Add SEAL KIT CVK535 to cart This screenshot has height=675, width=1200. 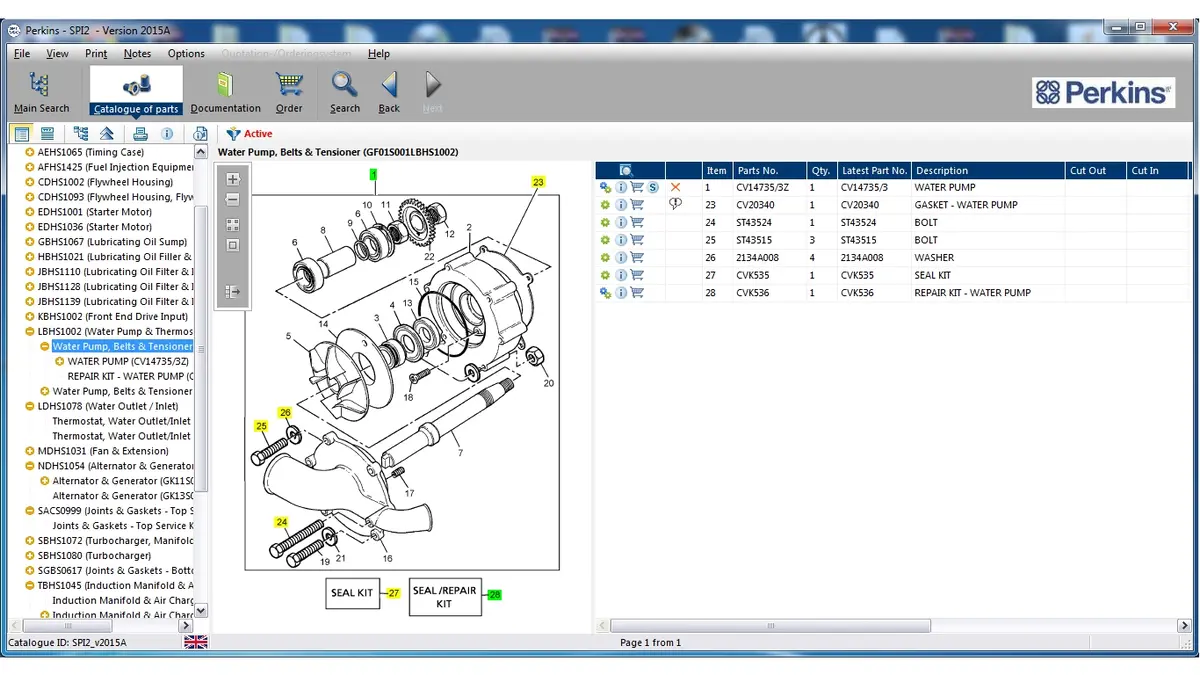[636, 275]
